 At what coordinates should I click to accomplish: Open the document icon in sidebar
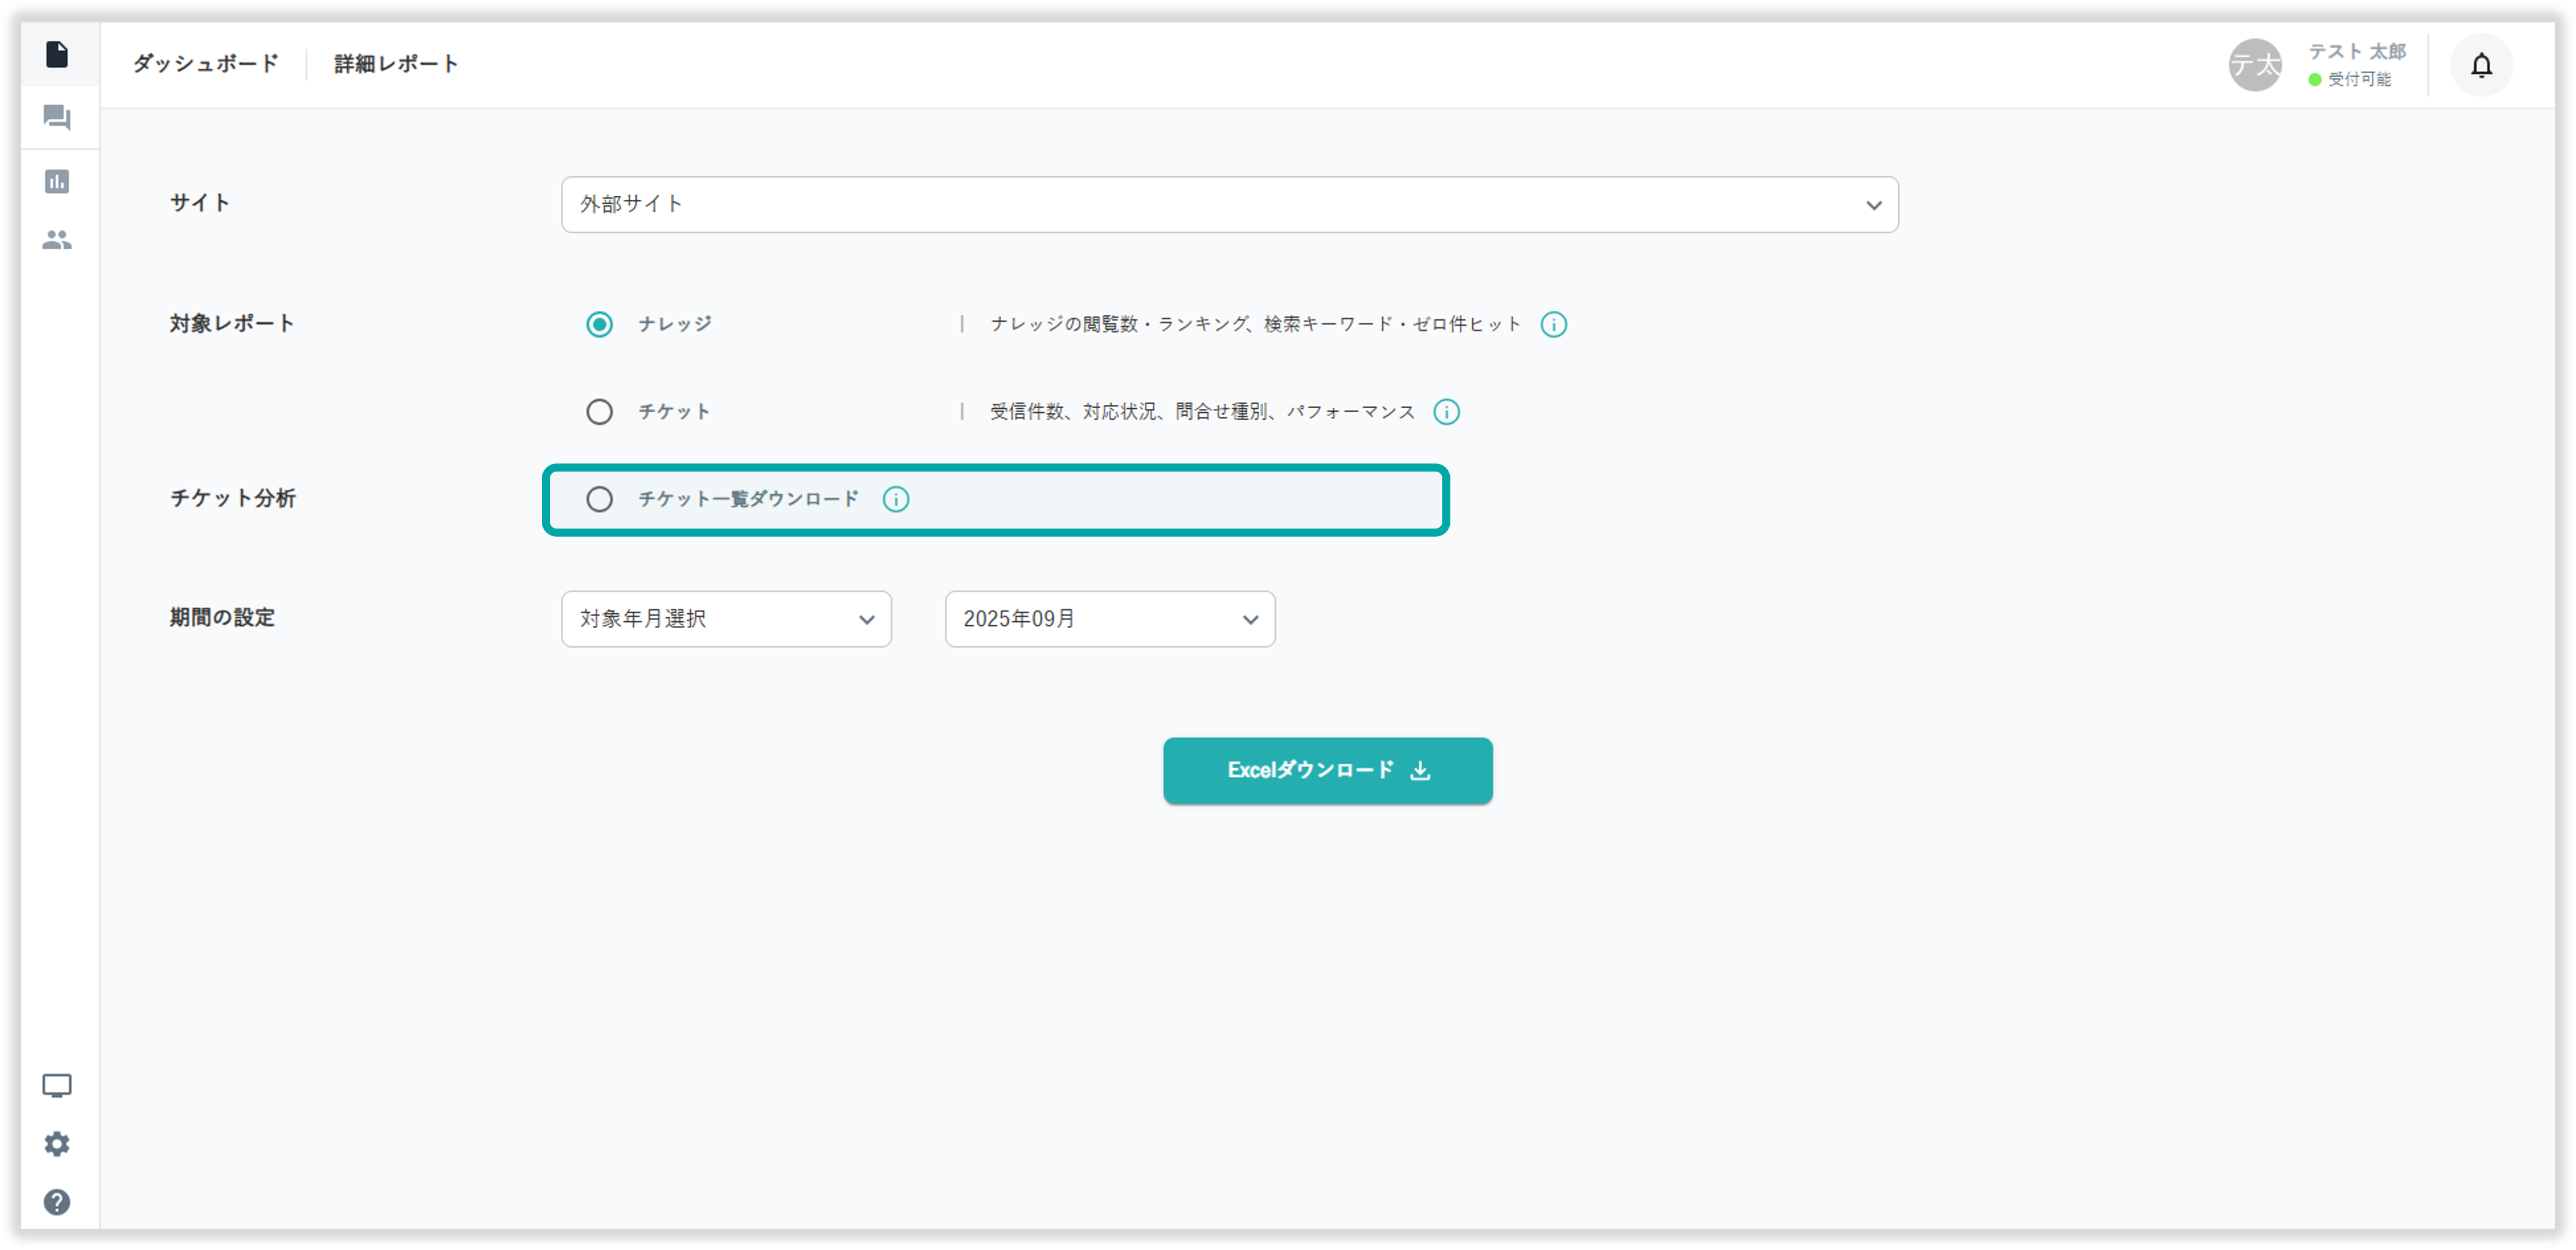pos(57,54)
